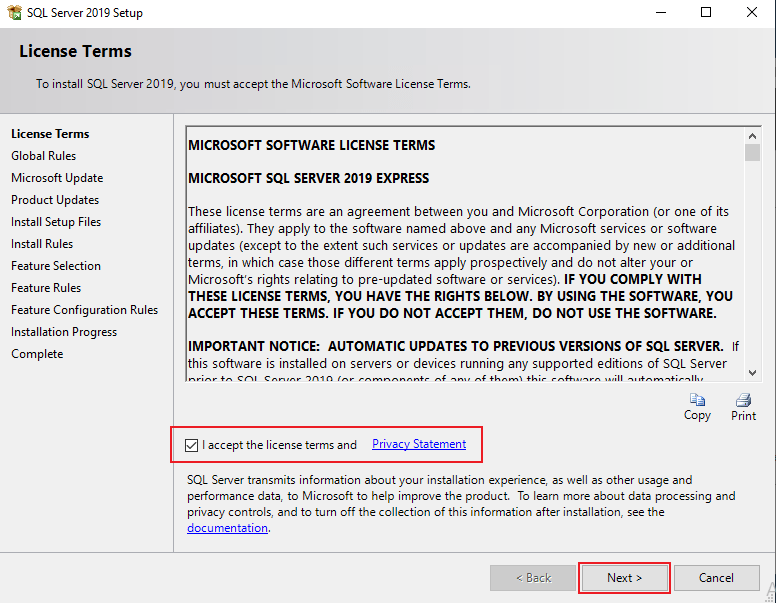Select Feature Rules step in sidebar
776x603 pixels.
(46, 288)
